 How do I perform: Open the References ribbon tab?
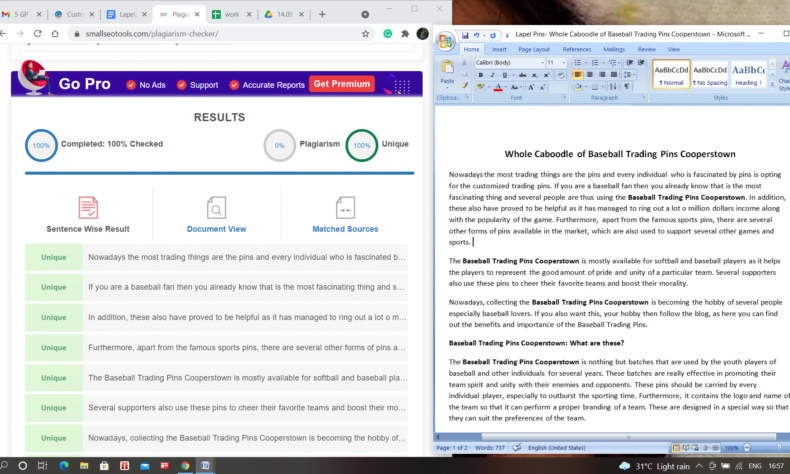click(577, 49)
